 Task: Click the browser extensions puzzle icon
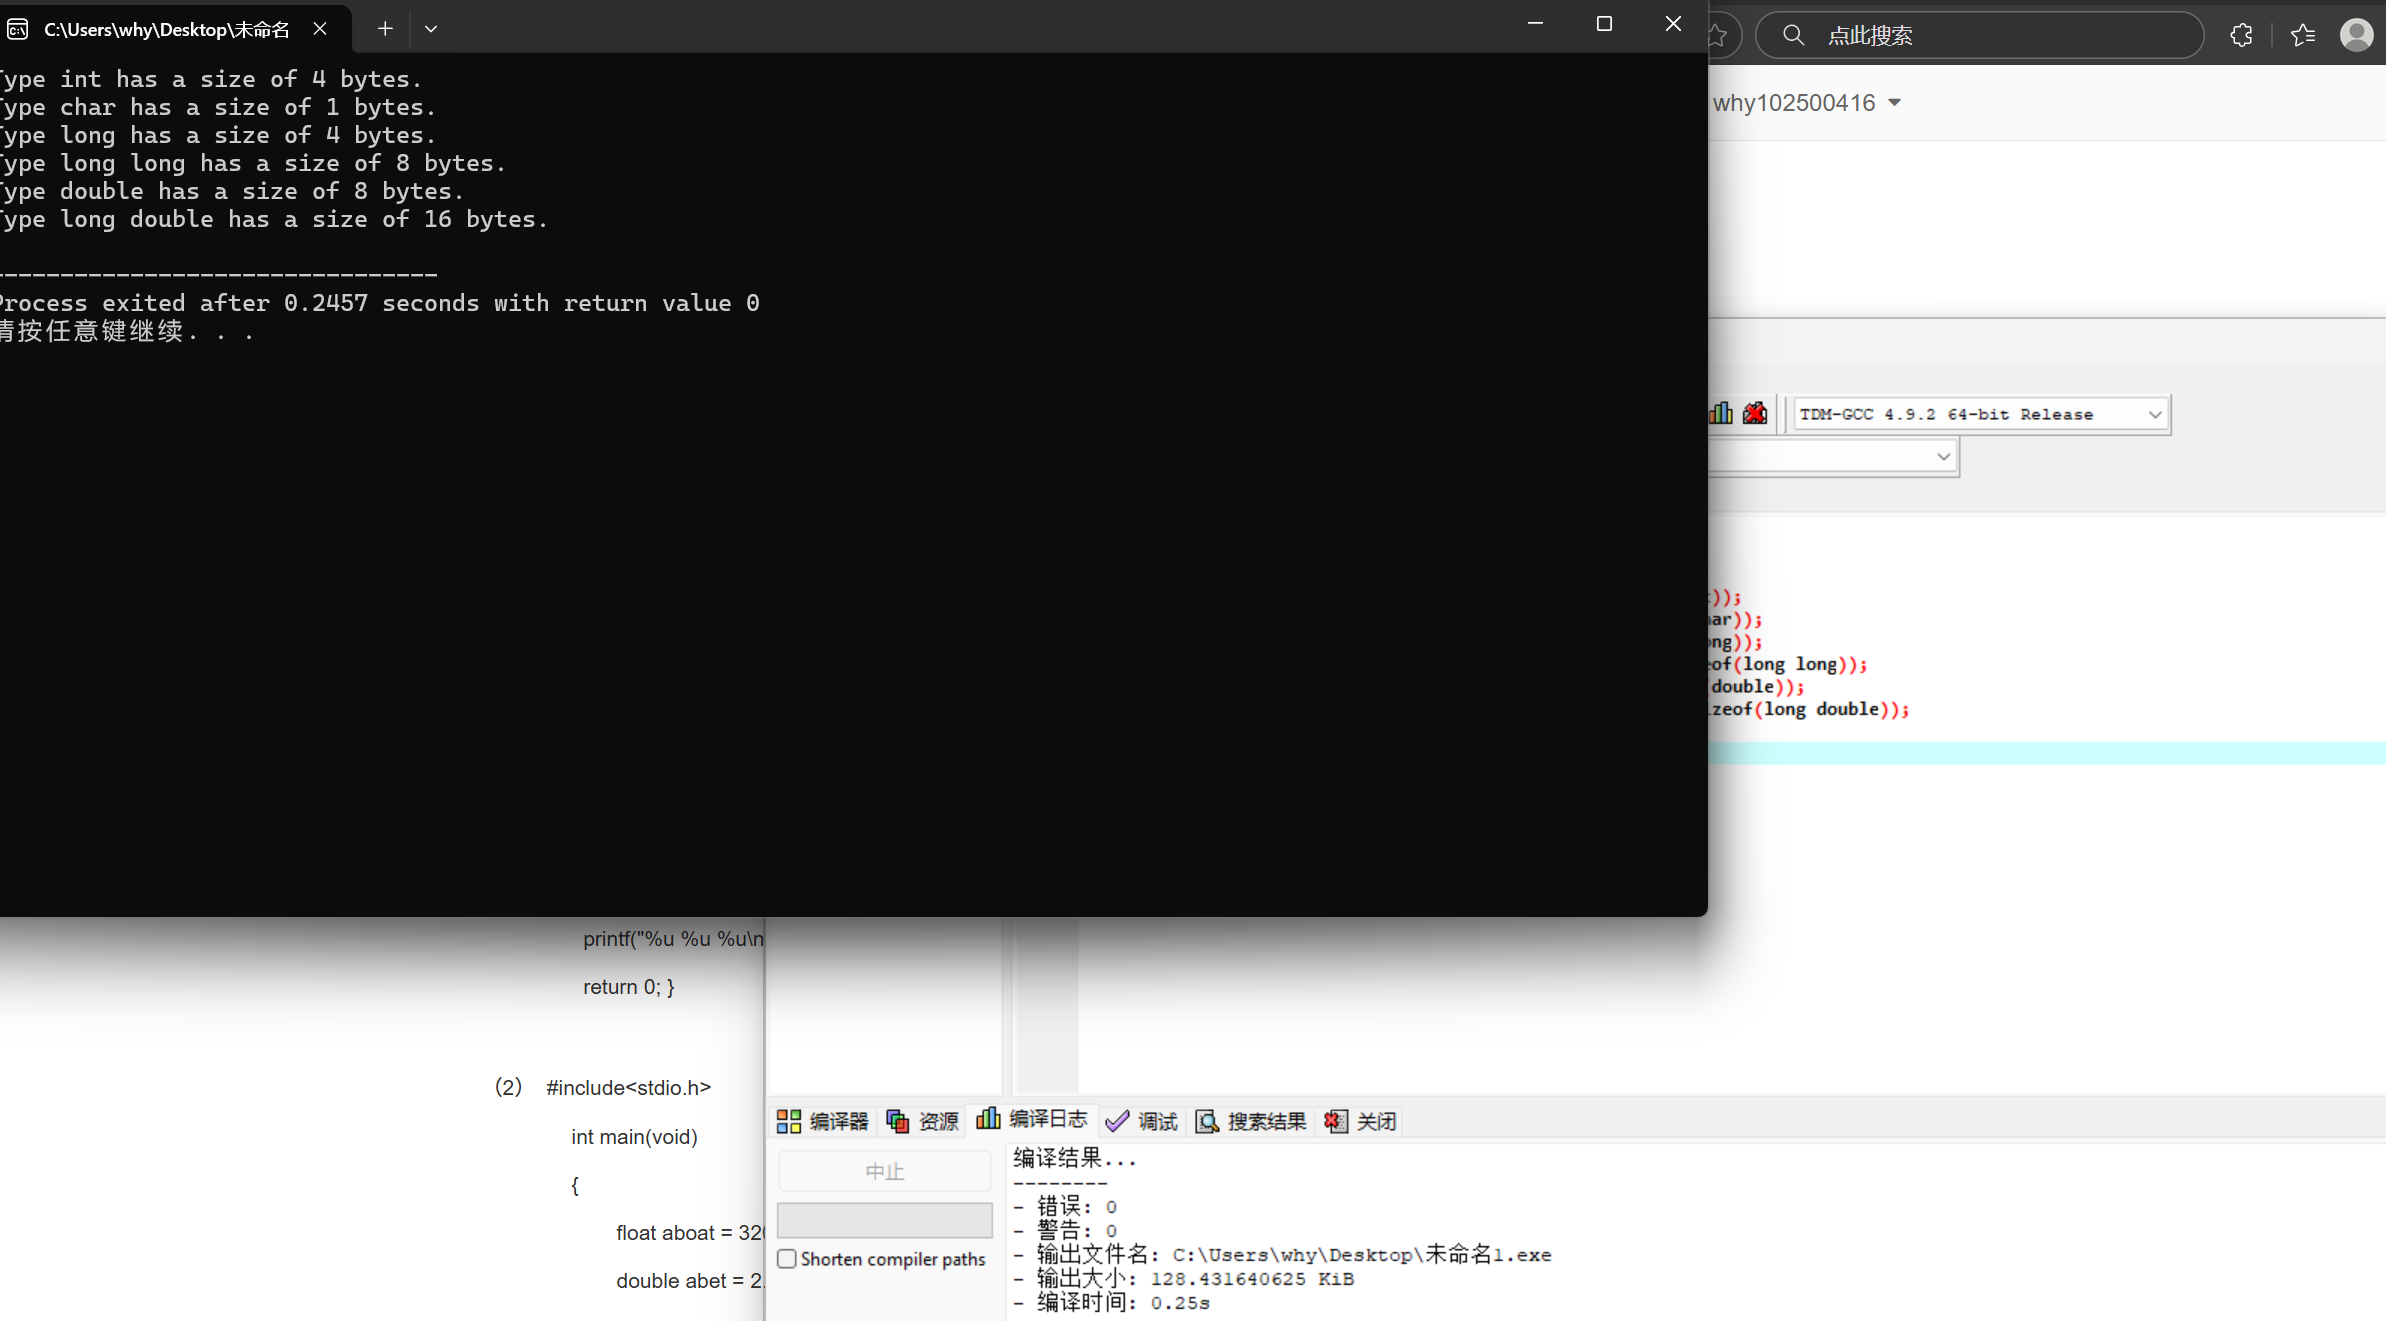2241,35
